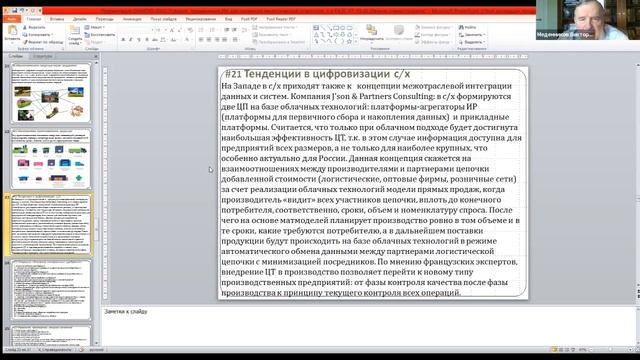Switch to the Transitions (Переходы) ribbon tab
Viewport: 640px width, 360px height.
pyautogui.click(x=105, y=19)
